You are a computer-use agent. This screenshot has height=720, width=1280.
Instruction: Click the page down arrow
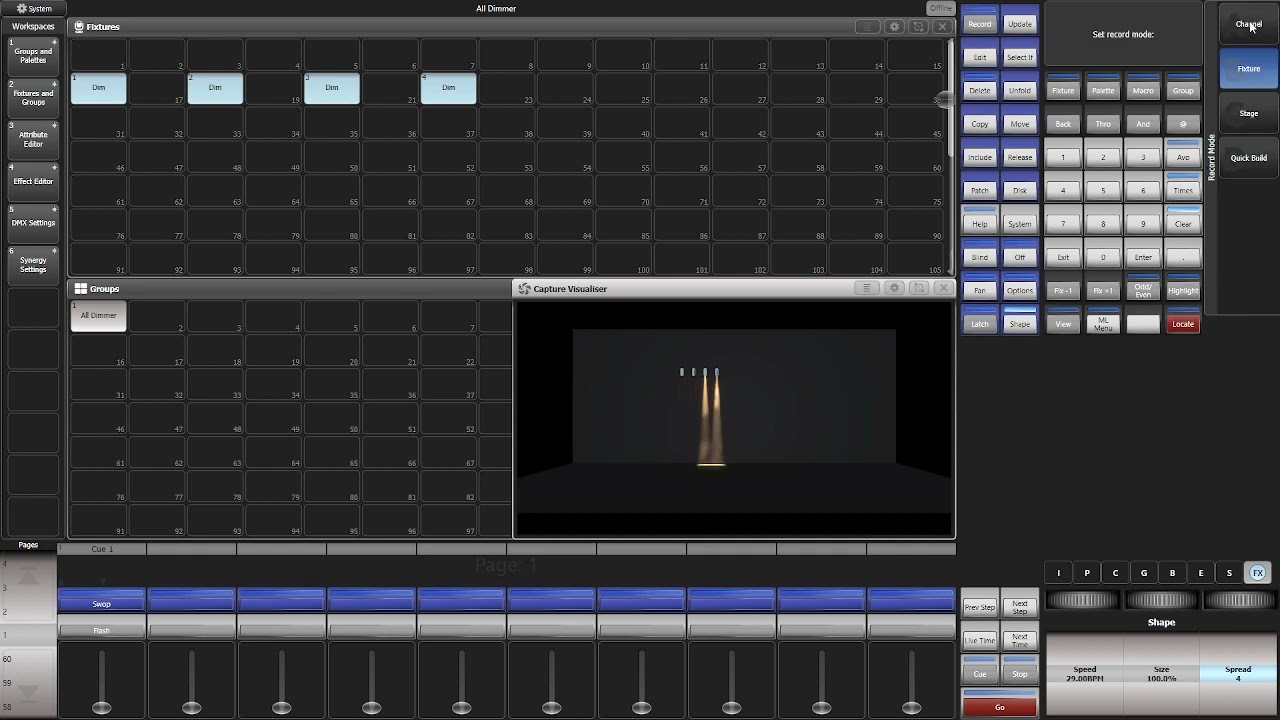point(28,692)
